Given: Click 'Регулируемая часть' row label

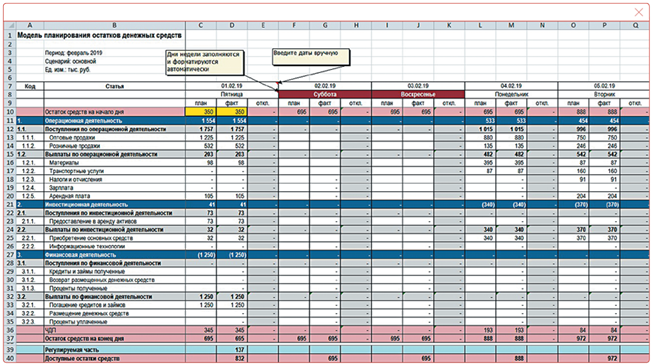Looking at the screenshot, I should pos(72,350).
